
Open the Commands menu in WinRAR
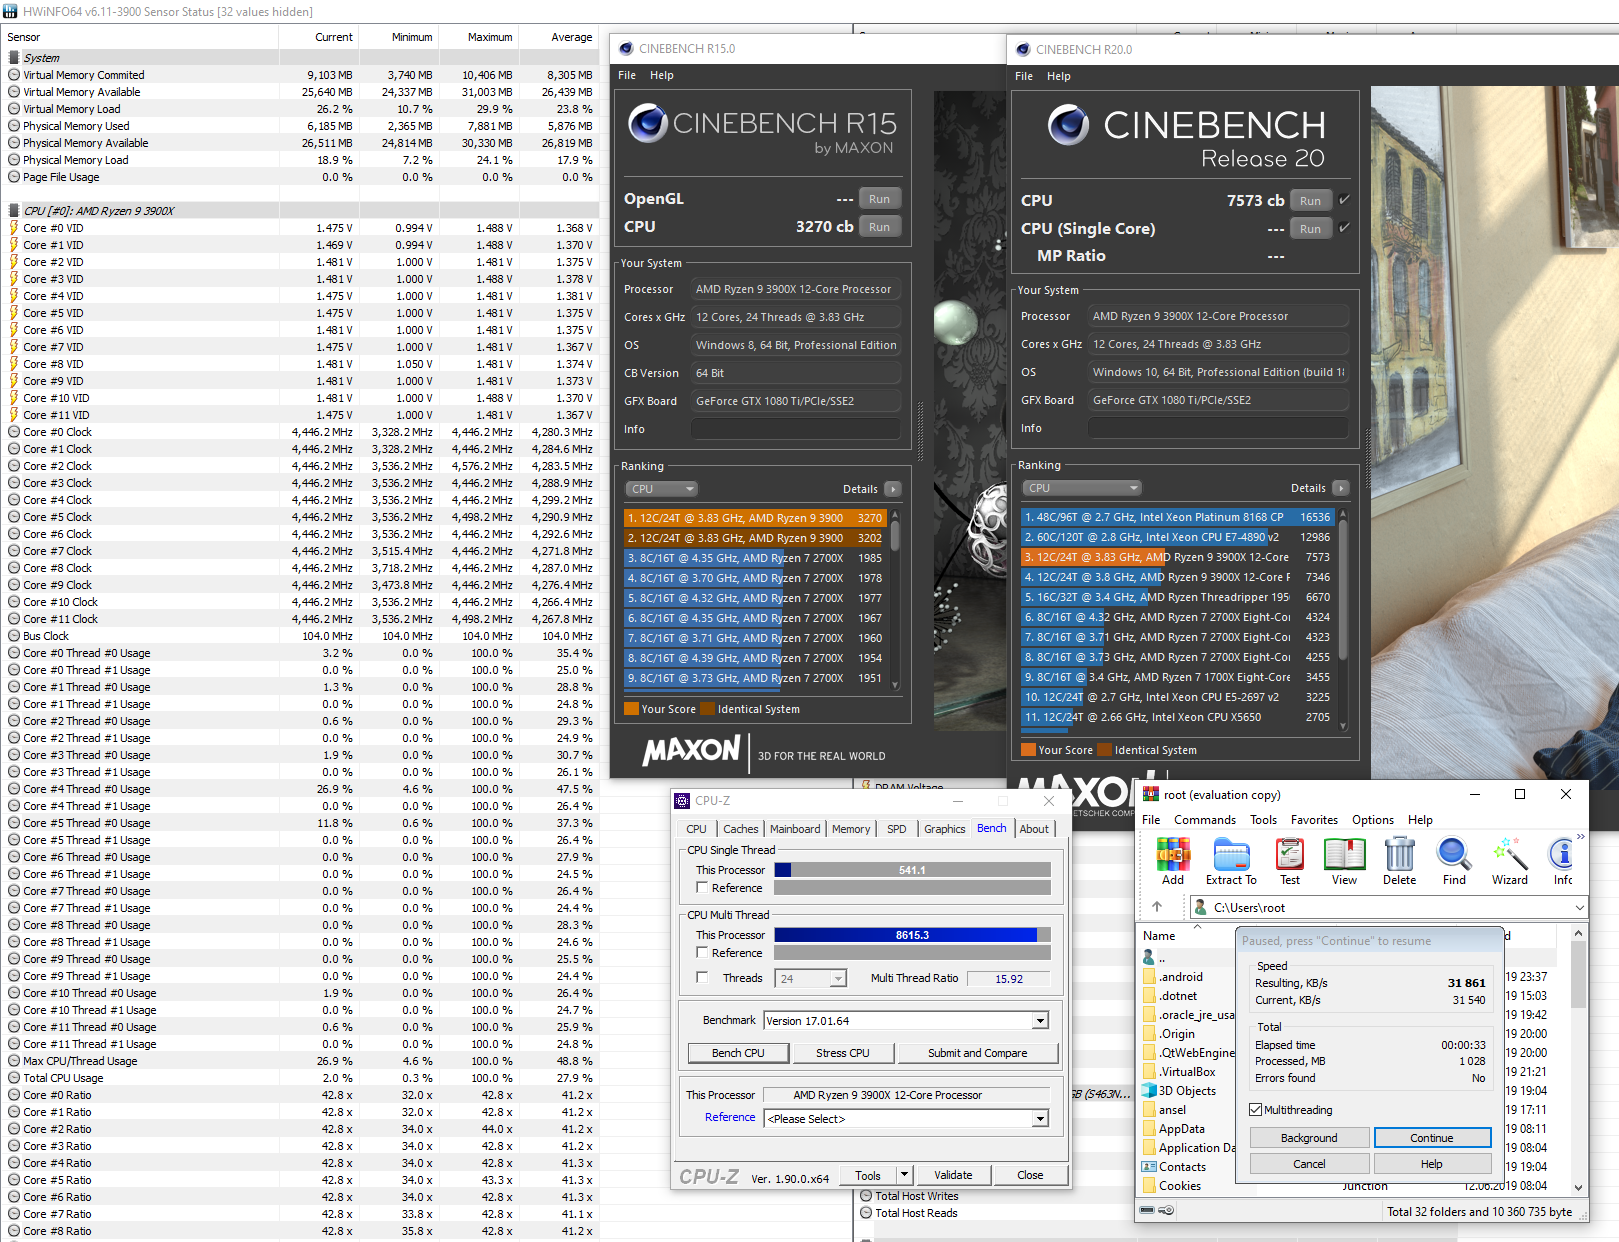point(1205,820)
